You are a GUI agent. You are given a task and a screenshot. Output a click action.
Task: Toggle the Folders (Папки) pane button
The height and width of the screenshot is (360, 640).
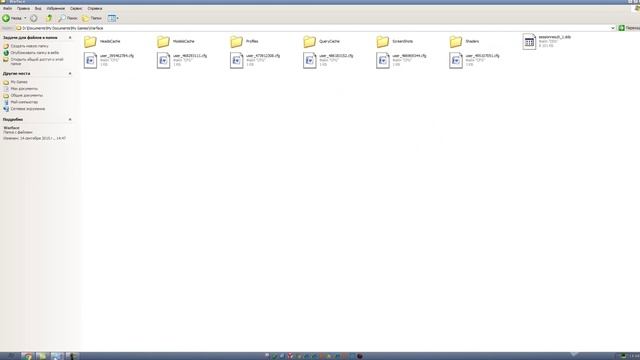[92, 18]
